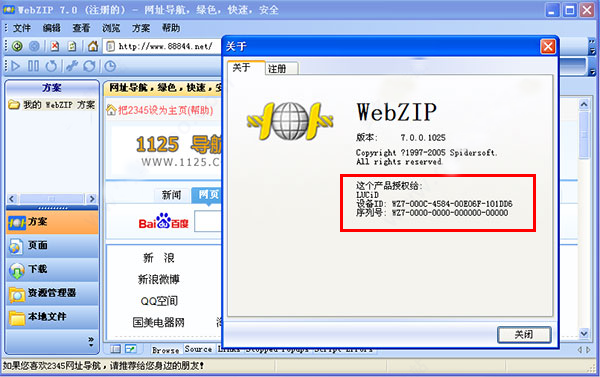
Task: Click the Stop loading page icon
Action: pos(55,46)
